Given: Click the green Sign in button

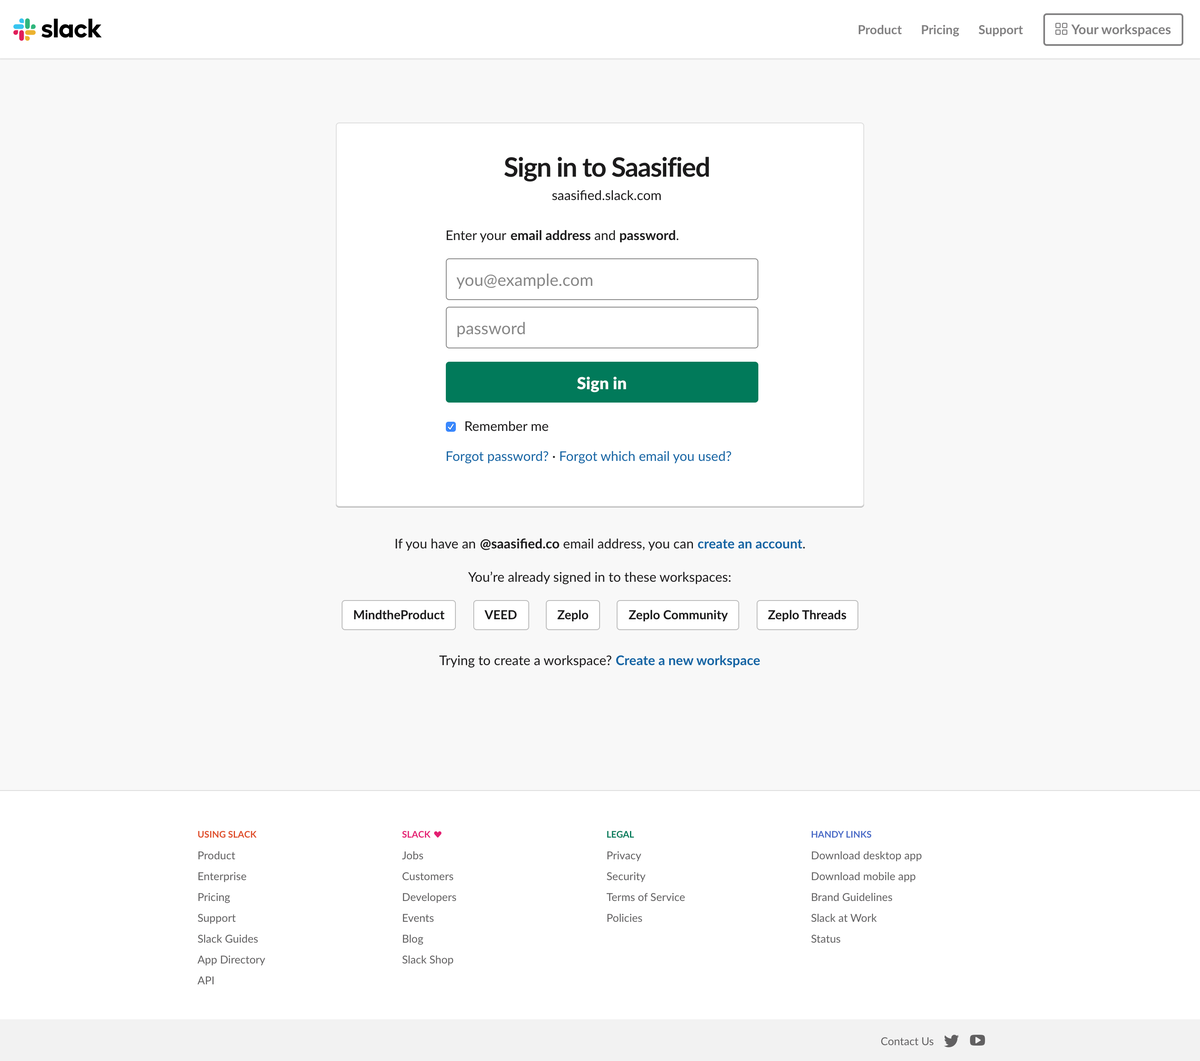Looking at the screenshot, I should 602,382.
